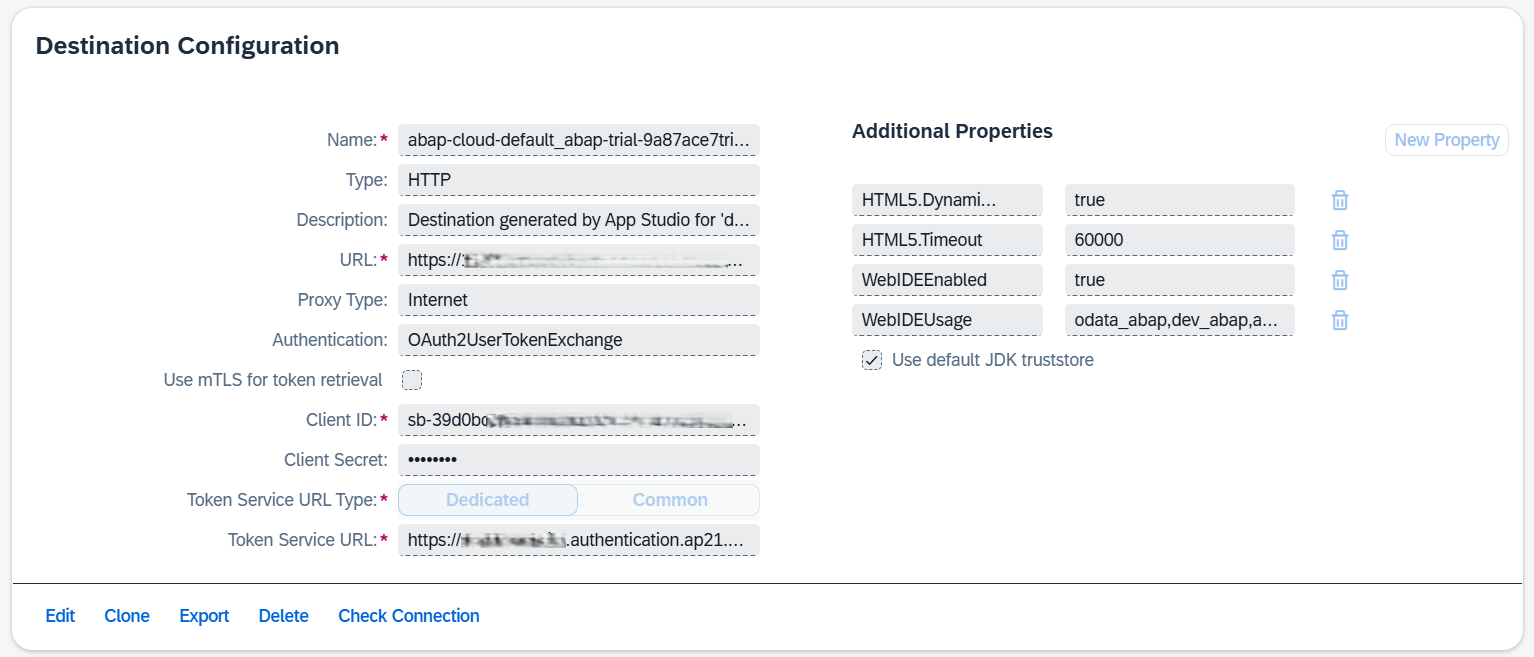Image resolution: width=1534 pixels, height=657 pixels.
Task: Delete the WebIDEEnabled property
Action: (1339, 280)
